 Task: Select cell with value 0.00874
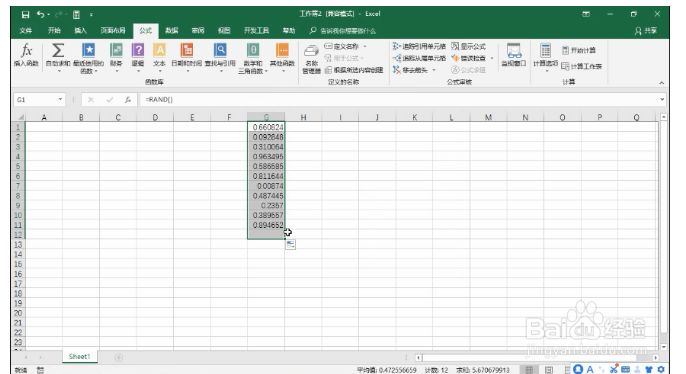click(266, 186)
